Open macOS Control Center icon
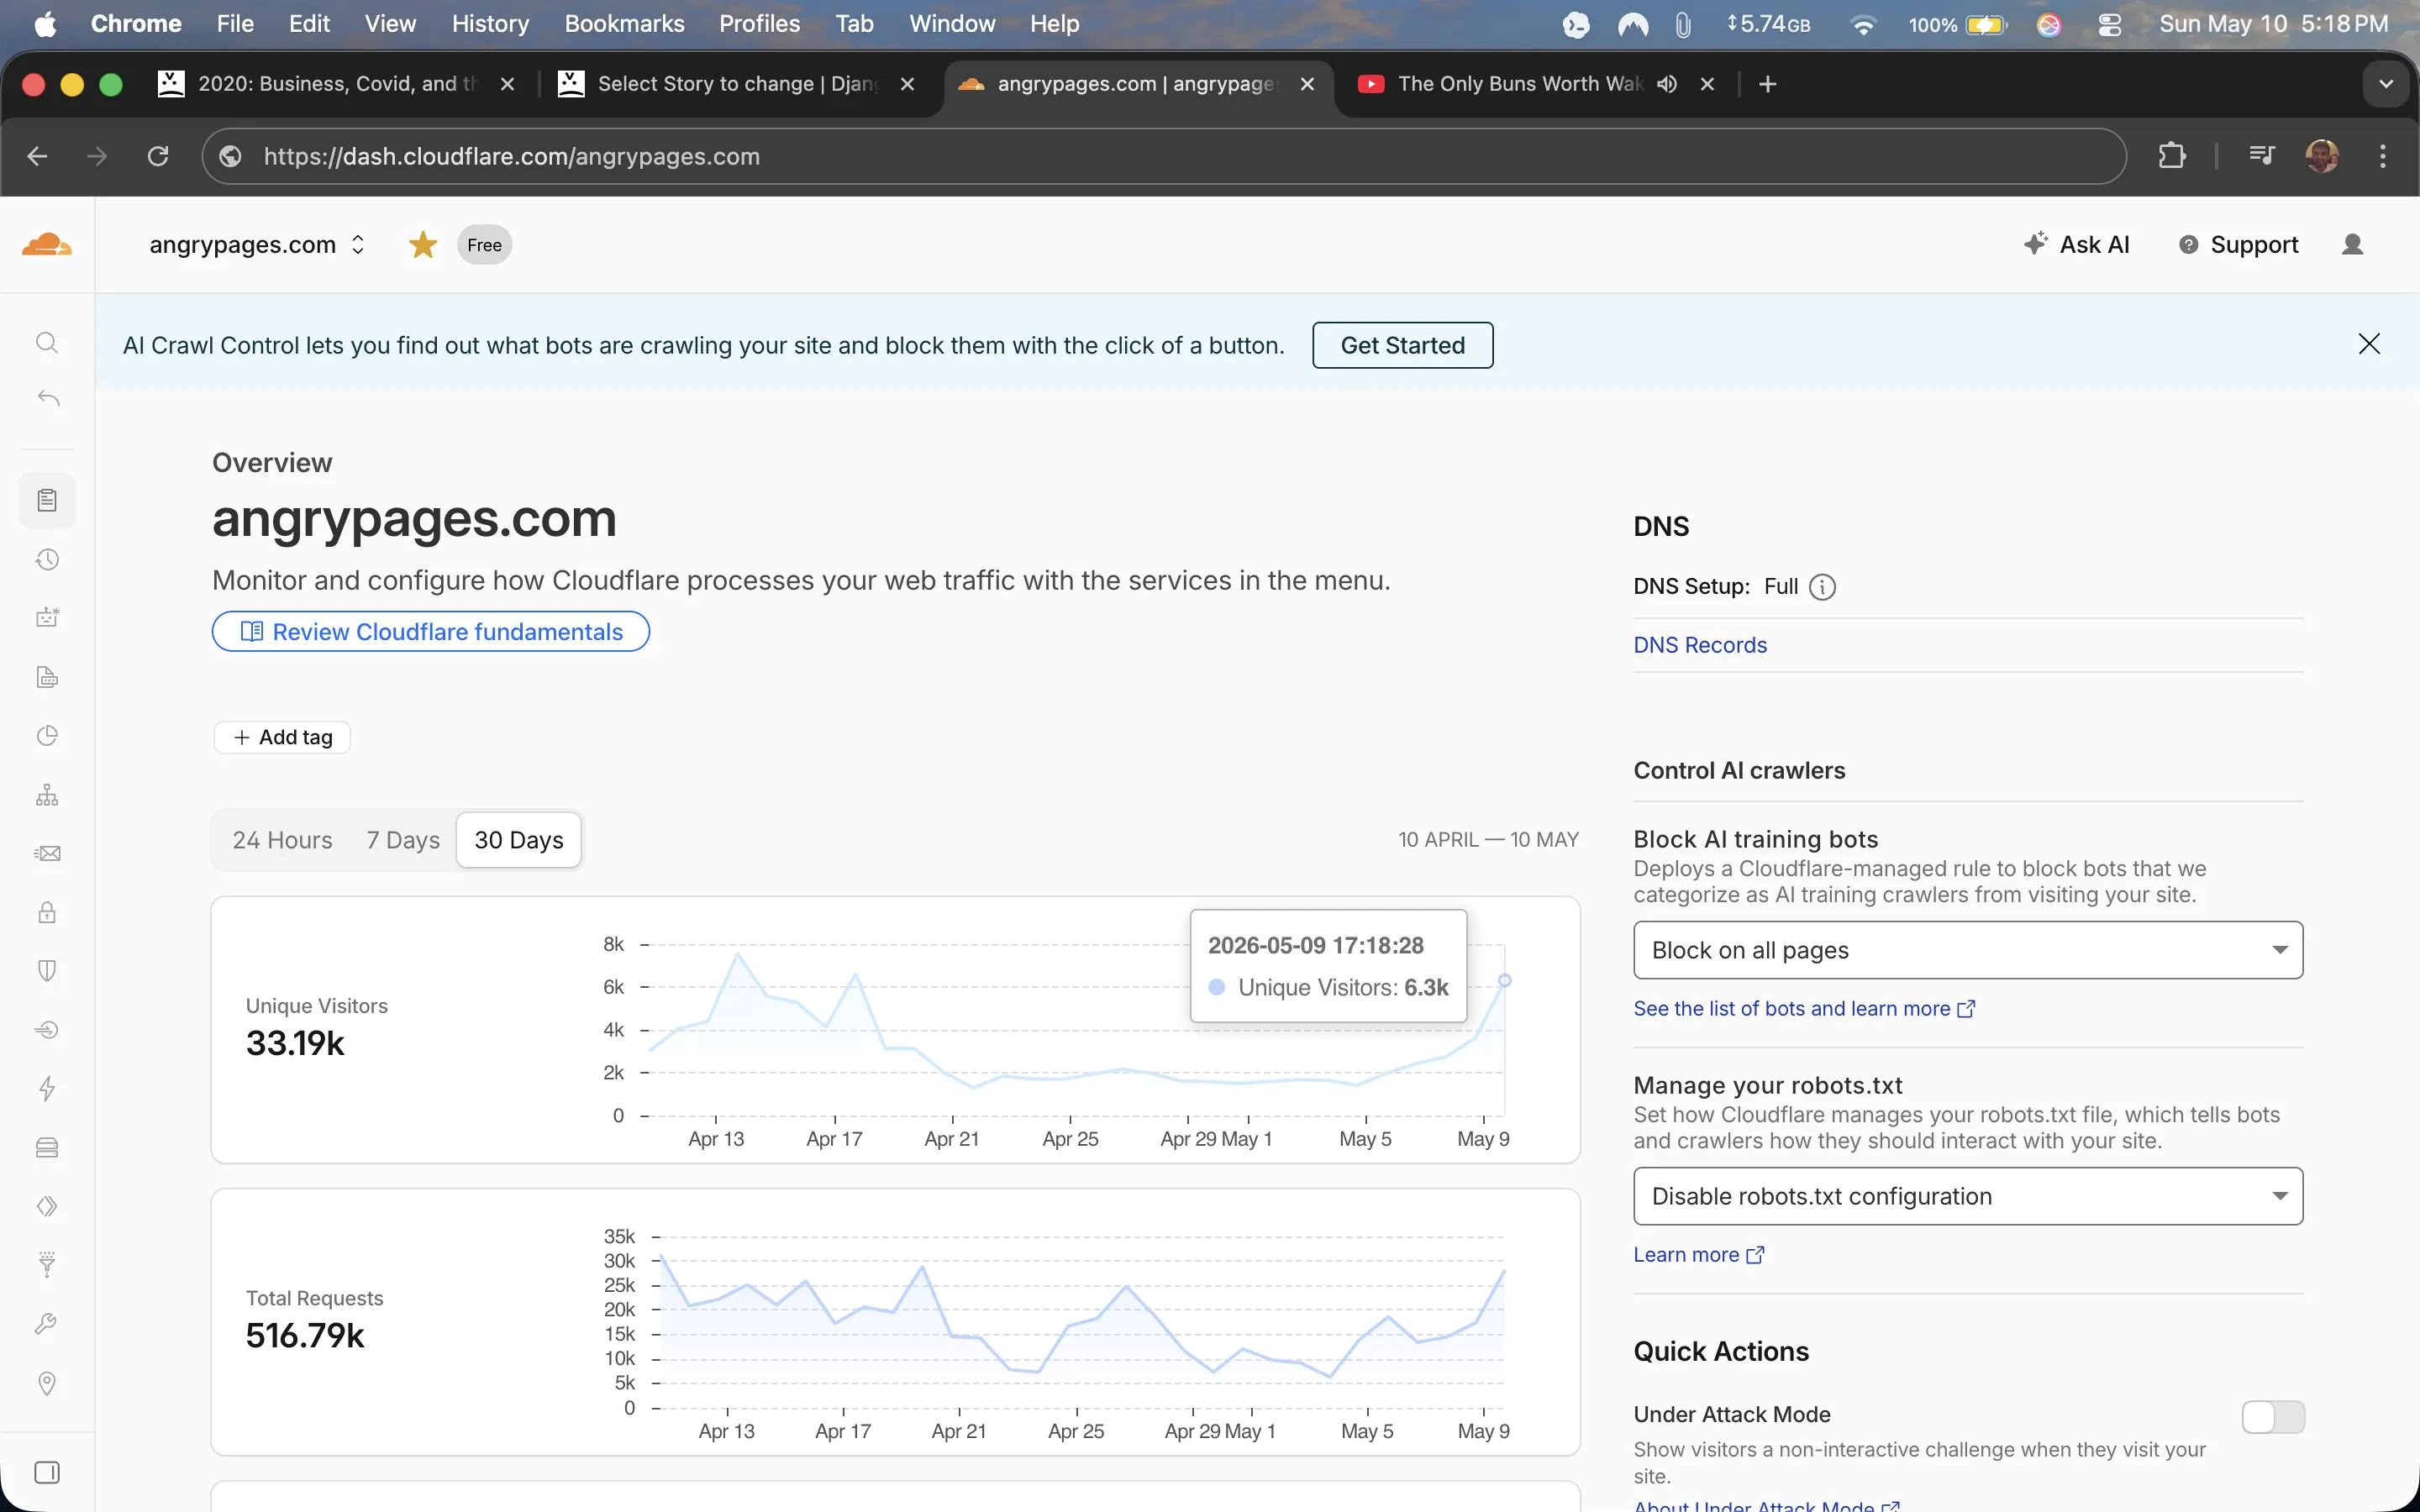 tap(2109, 24)
